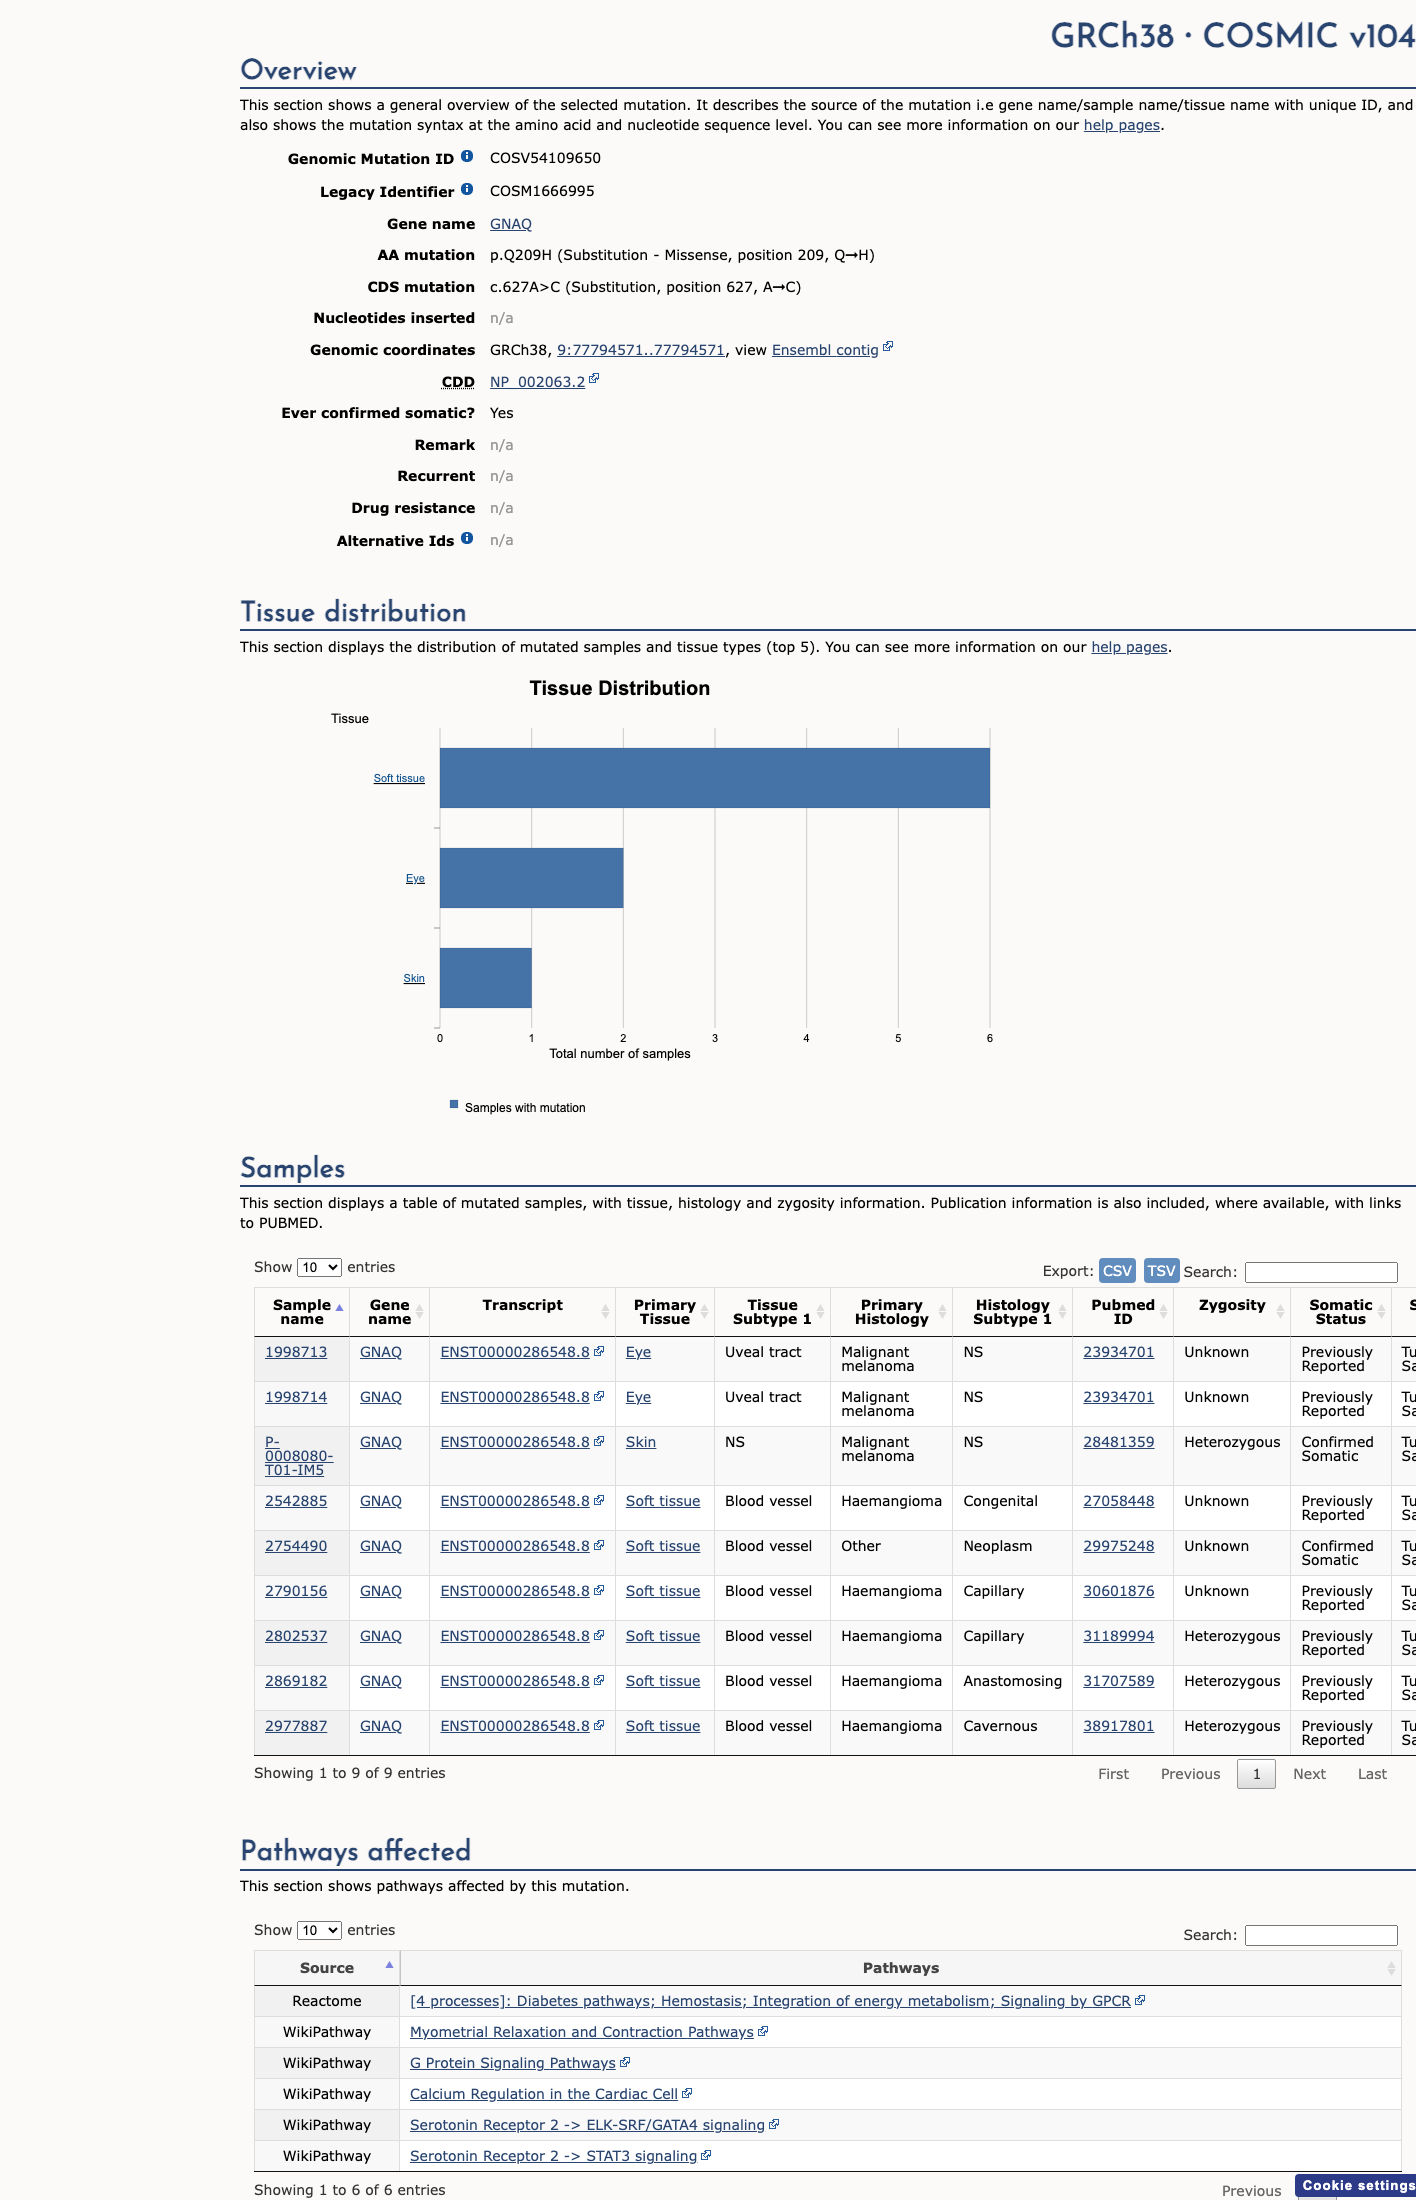Open sample 2542885 link
Screen dimensions: 1416x2200
coord(296,1501)
